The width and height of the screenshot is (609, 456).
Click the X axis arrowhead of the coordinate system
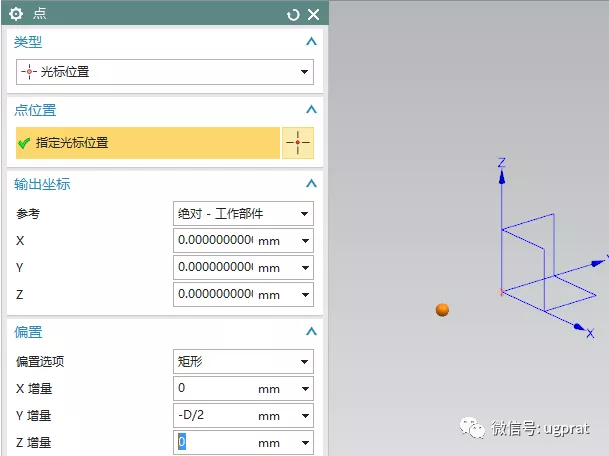tap(579, 327)
